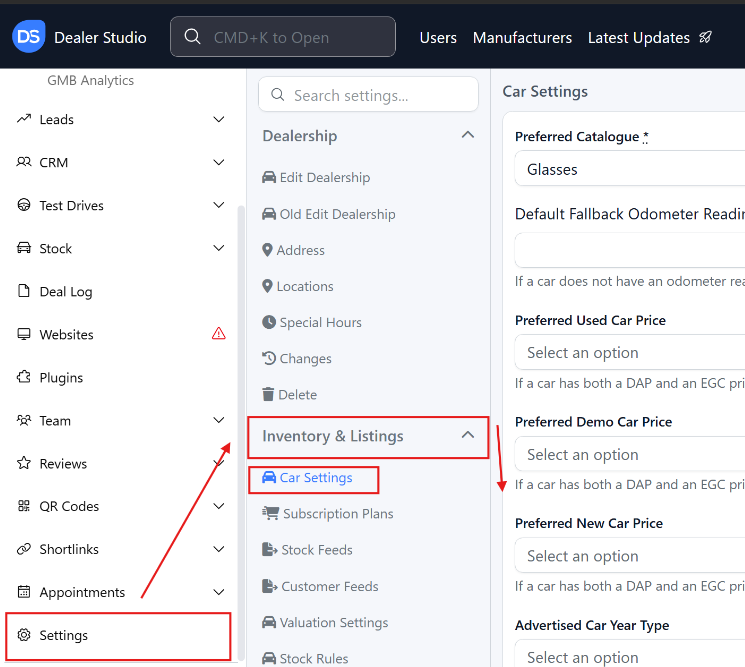The width and height of the screenshot is (745, 667).
Task: Click the Special Hours clock icon
Action: coord(269,322)
